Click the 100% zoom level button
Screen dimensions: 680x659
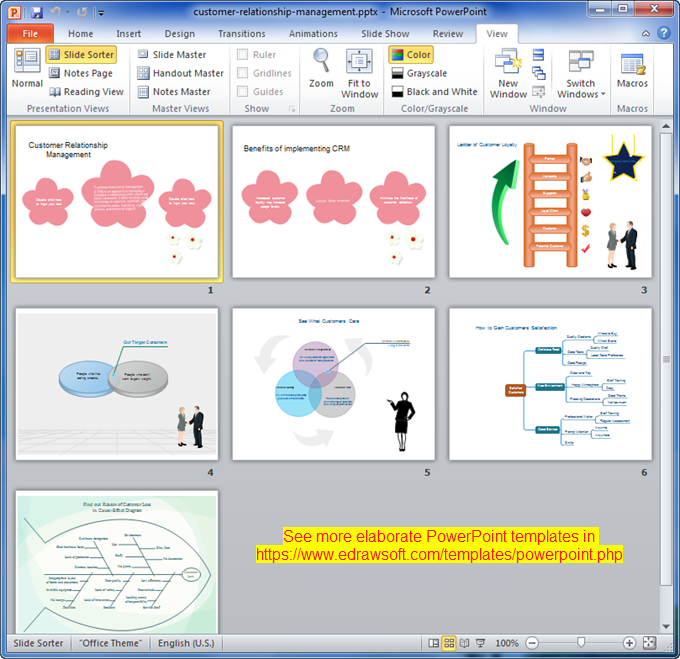pos(507,643)
